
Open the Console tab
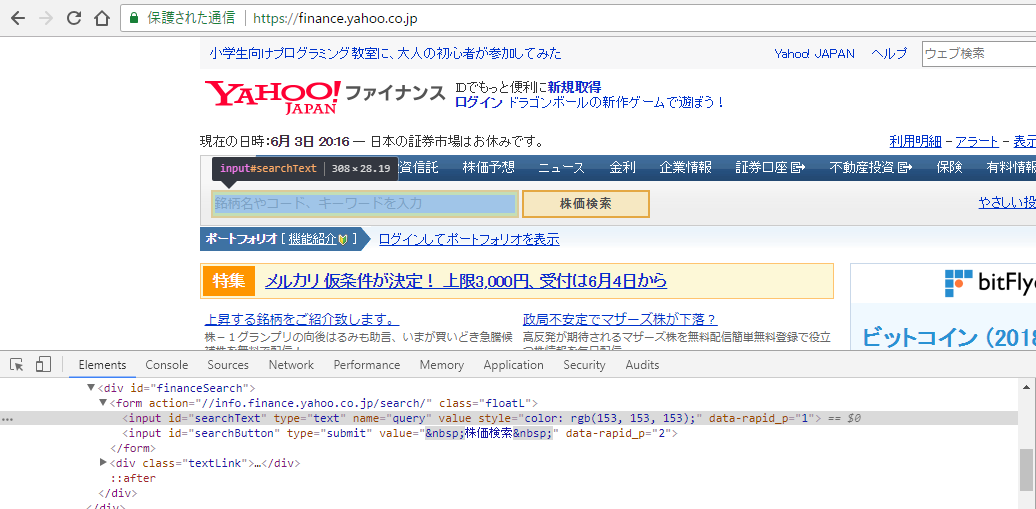coord(166,365)
